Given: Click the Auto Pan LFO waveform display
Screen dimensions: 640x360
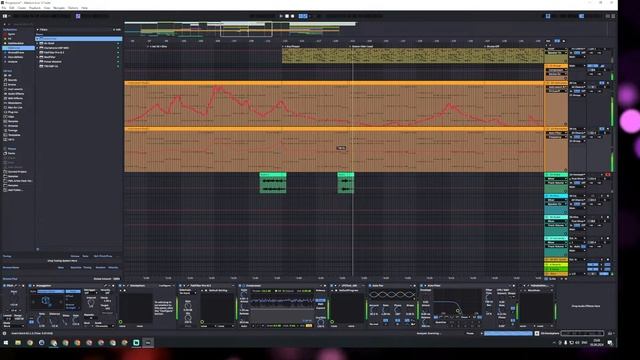Looking at the screenshot, I should coord(391,295).
